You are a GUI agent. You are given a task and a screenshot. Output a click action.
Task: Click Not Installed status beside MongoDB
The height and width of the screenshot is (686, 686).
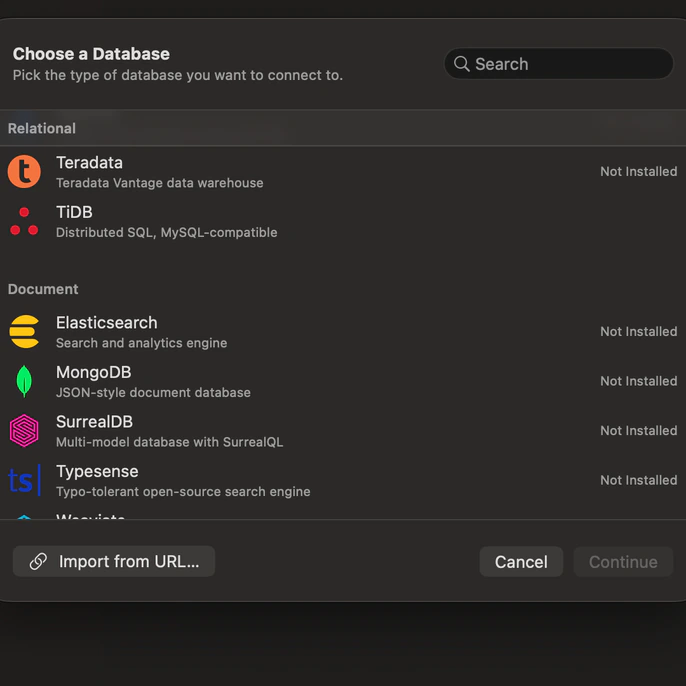click(x=638, y=381)
